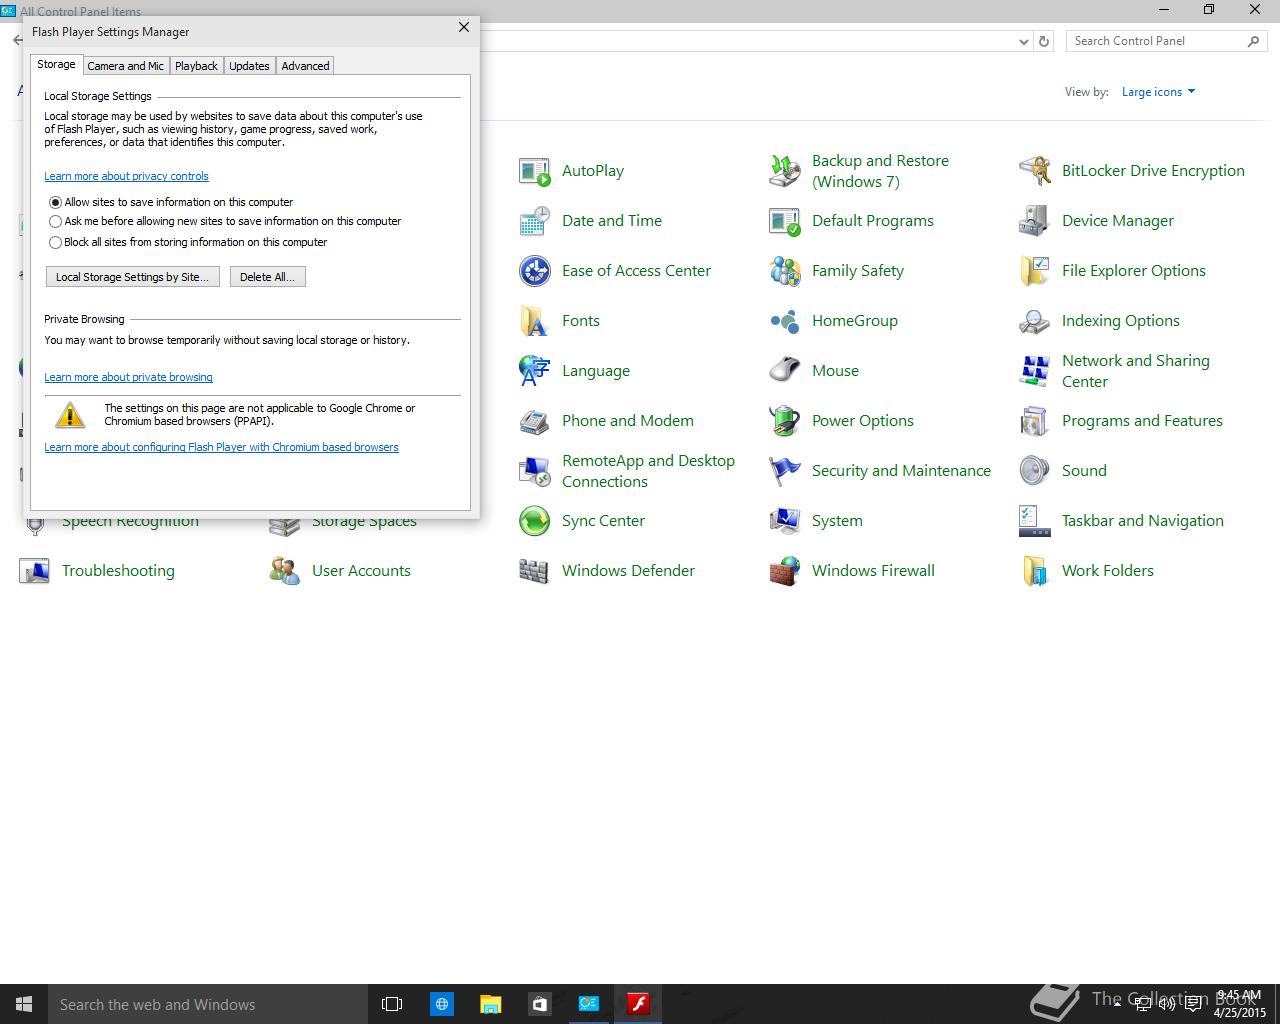Open the Taskbar and Navigation icon

(x=1035, y=521)
